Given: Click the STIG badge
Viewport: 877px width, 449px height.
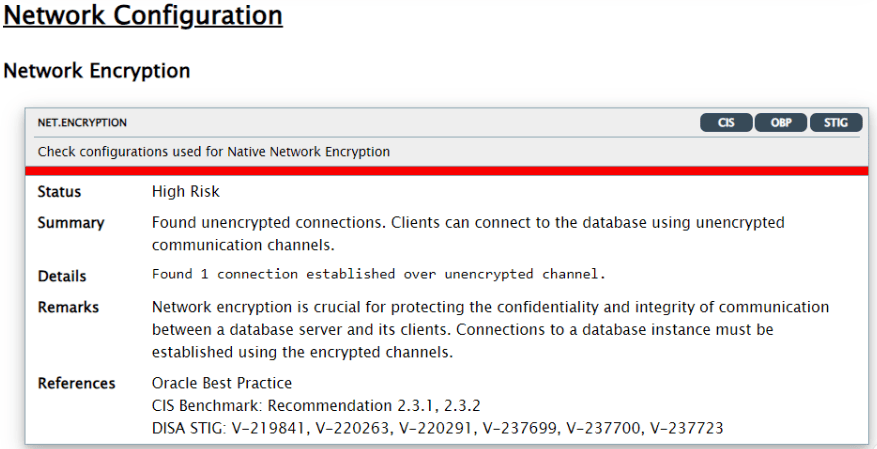Looking at the screenshot, I should pos(836,122).
